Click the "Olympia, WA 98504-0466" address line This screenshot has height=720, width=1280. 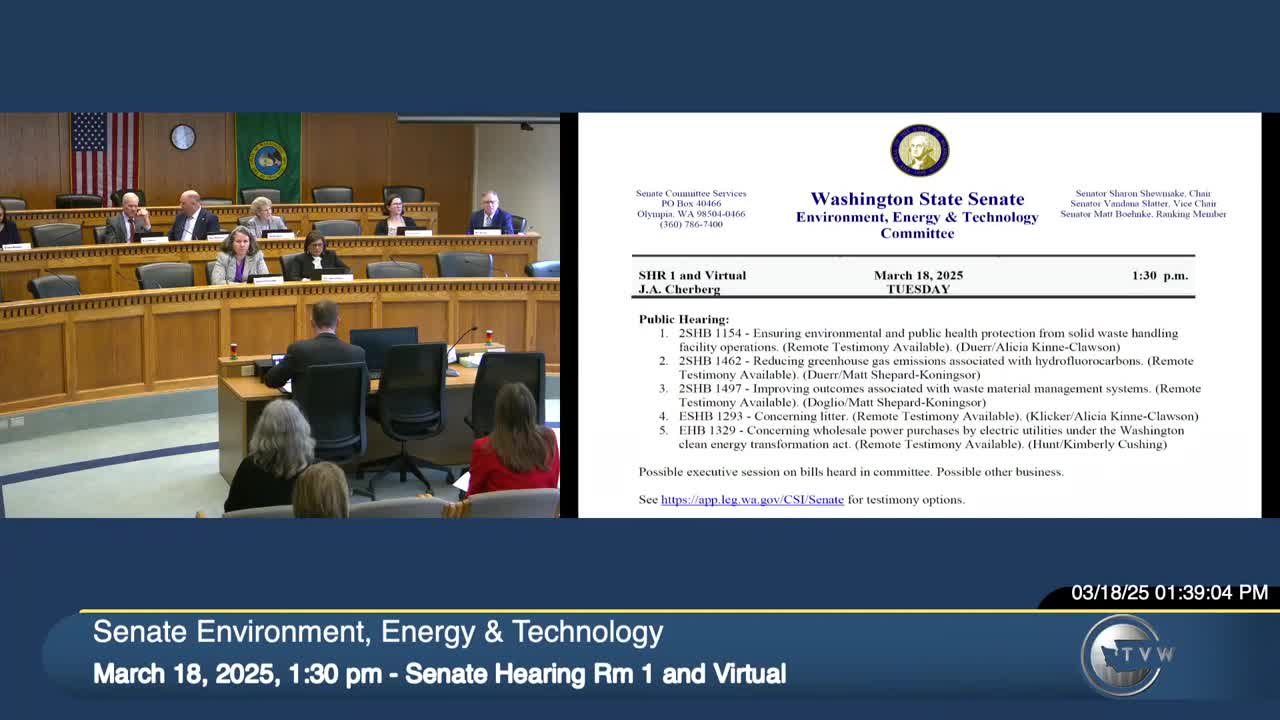coord(691,214)
